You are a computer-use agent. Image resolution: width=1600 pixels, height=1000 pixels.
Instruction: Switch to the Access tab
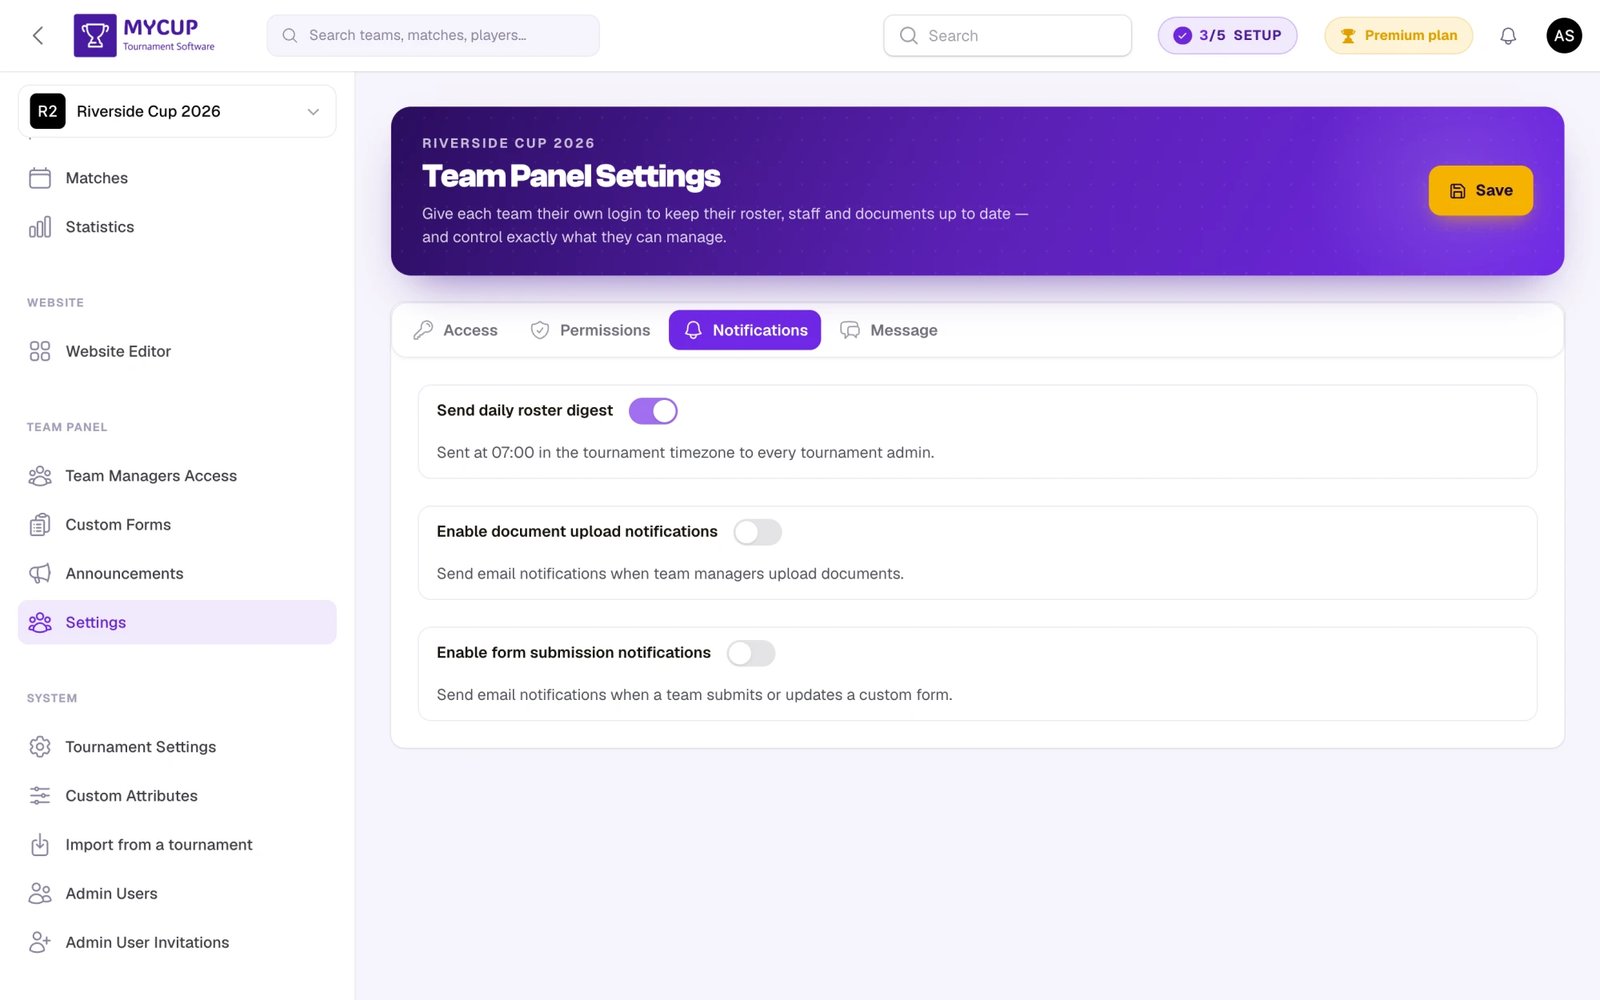[455, 330]
